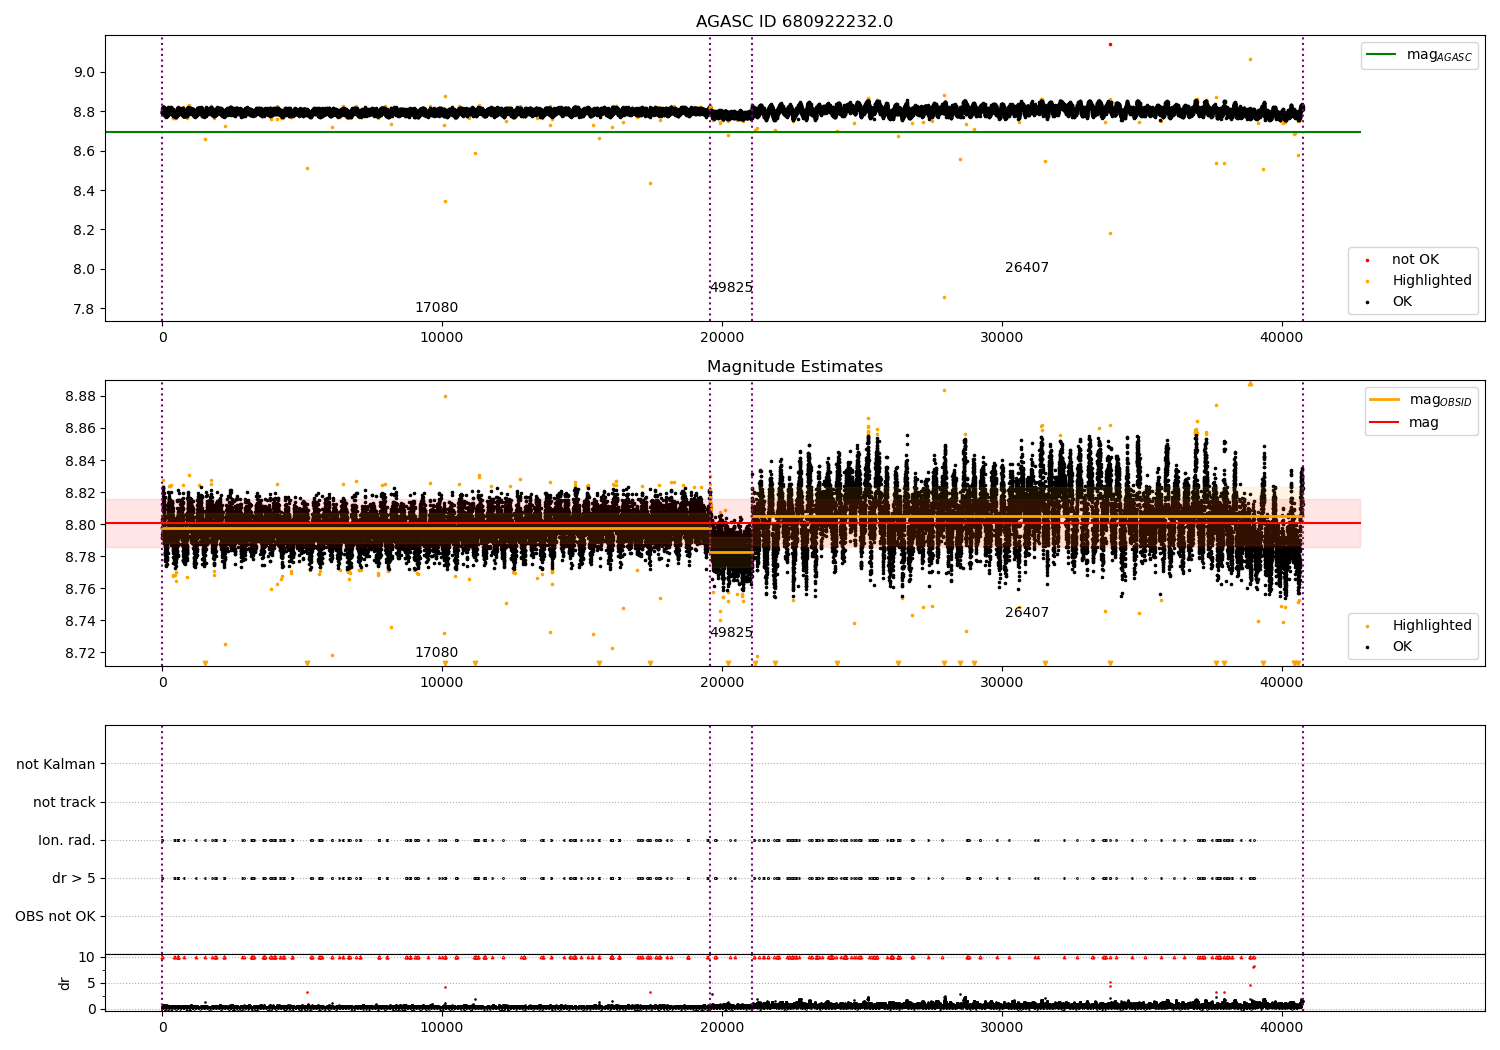Select the mag OBSID legend entry in middle plot
Image resolution: width=1500 pixels, height=1050 pixels.
coord(1420,400)
